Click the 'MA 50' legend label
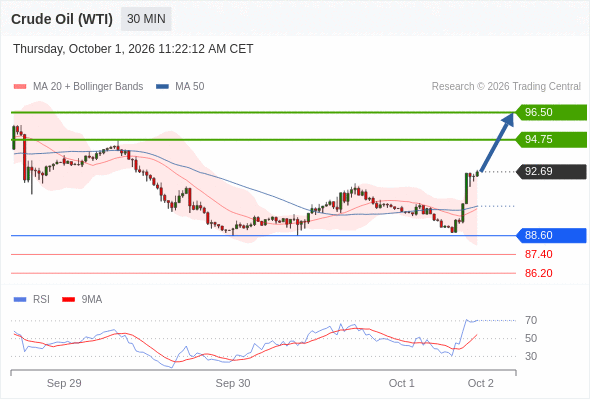This screenshot has height=400, width=590. click(190, 87)
